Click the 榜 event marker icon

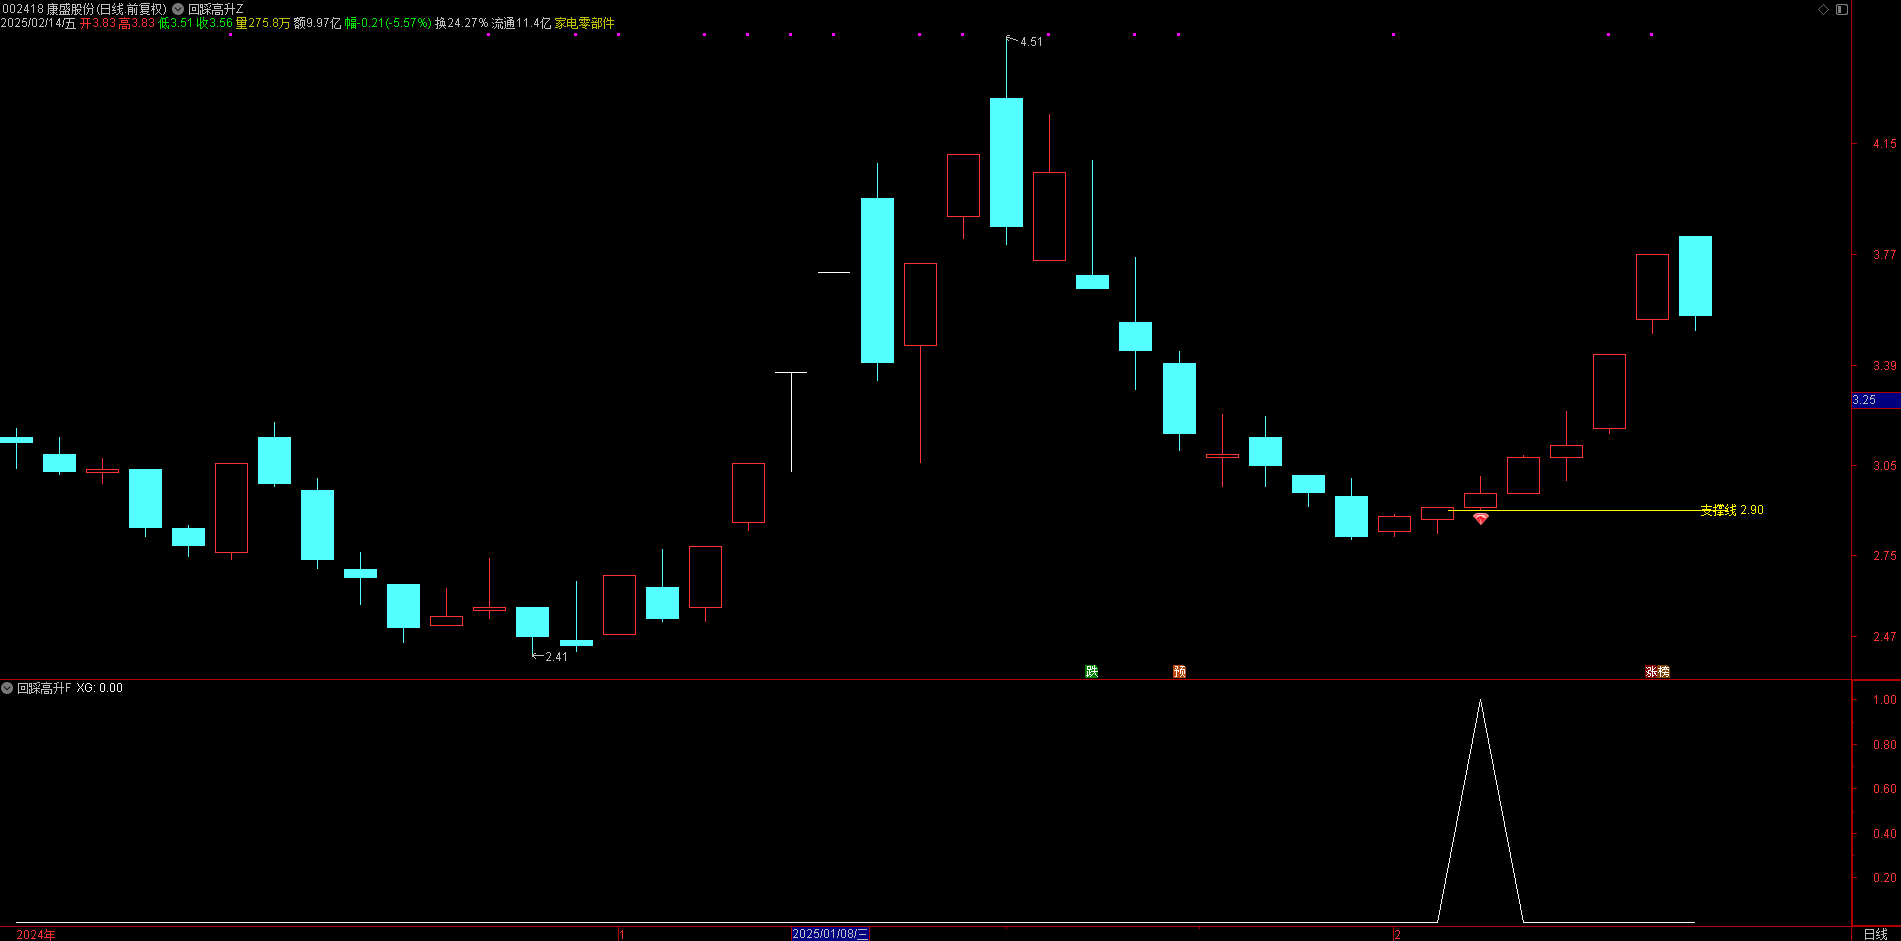(1663, 671)
